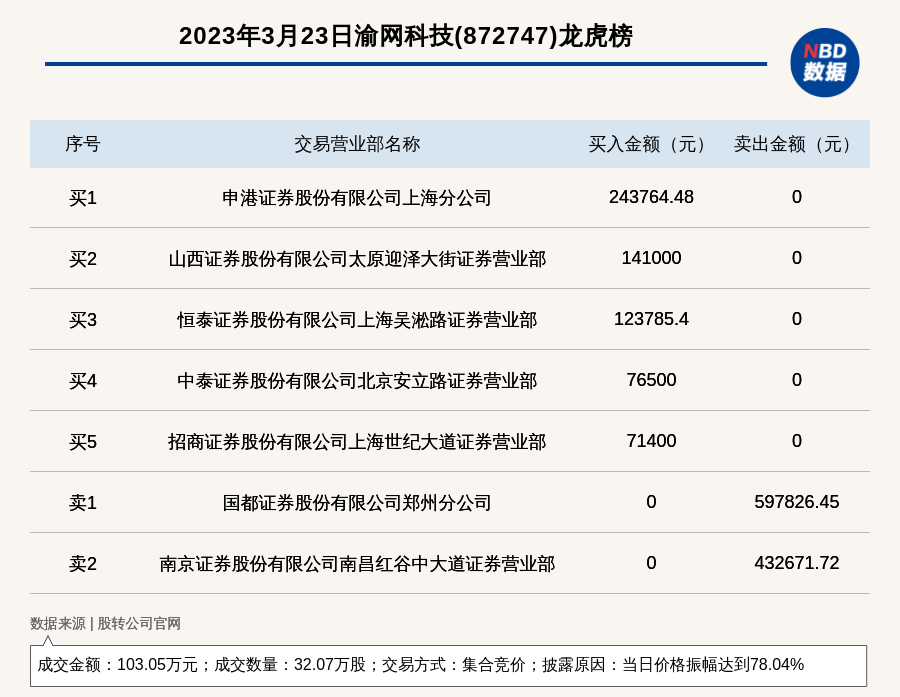Click the value 597826.45
This screenshot has width=900, height=697.
click(x=796, y=502)
